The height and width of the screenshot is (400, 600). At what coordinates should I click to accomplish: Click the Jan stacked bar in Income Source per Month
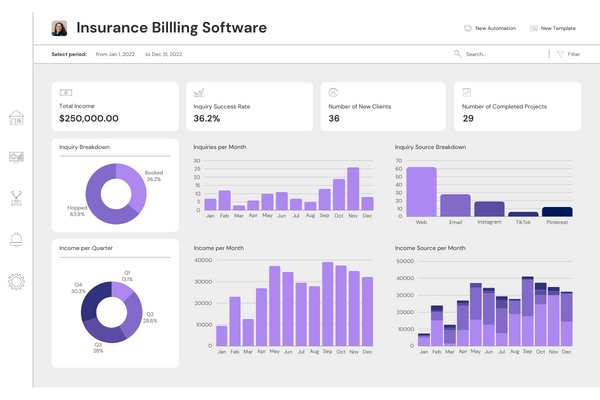coord(424,340)
